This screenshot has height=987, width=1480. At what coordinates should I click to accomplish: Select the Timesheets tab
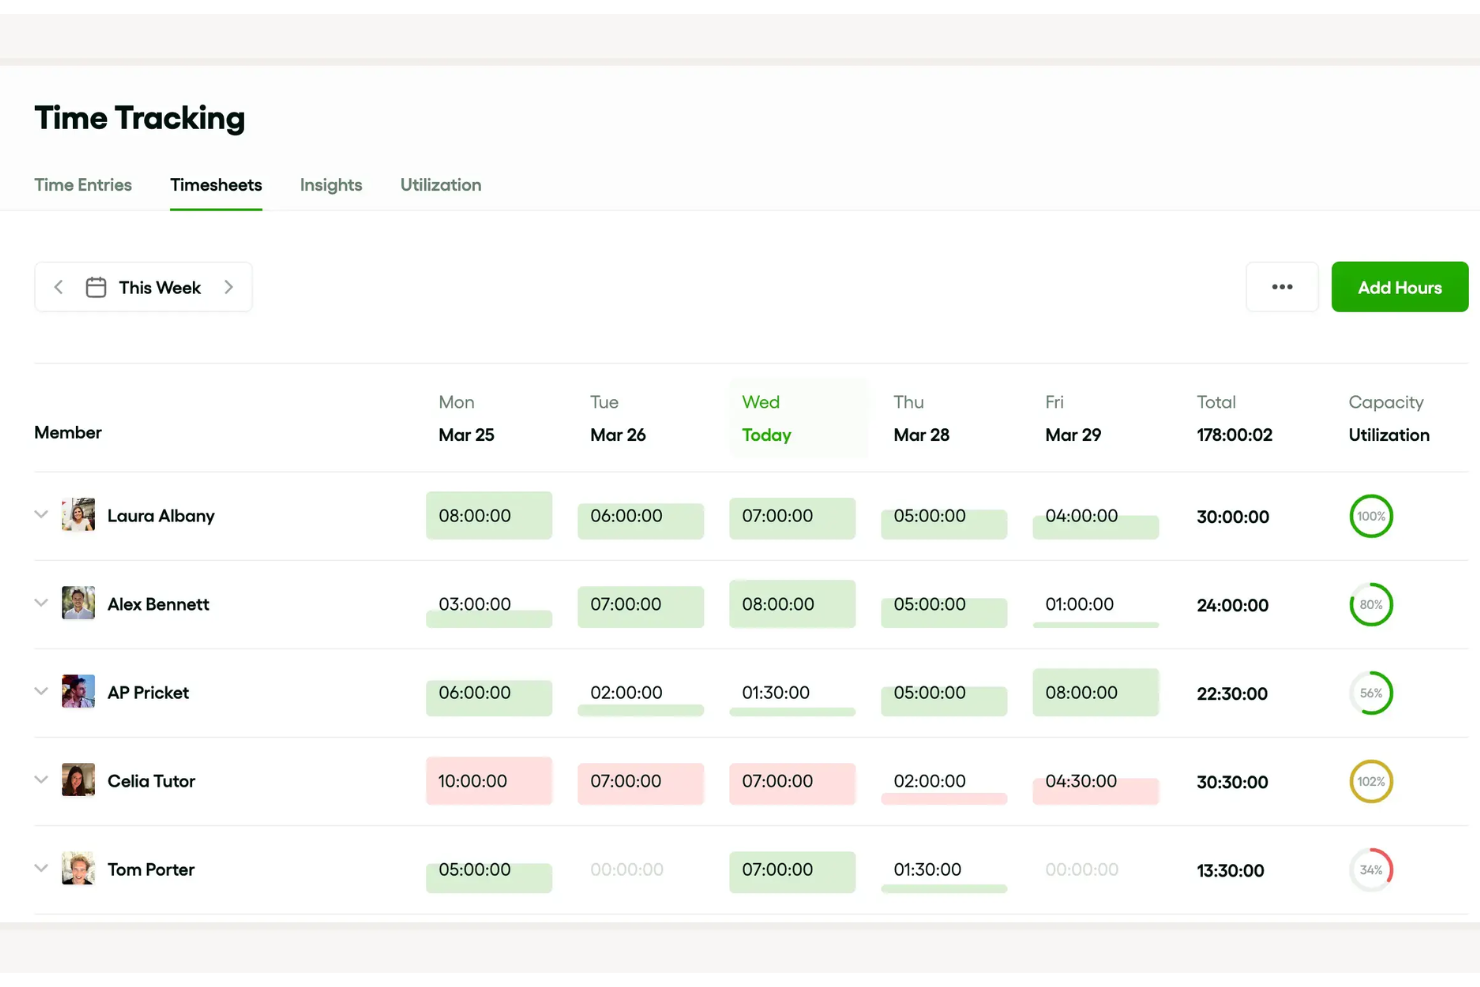(216, 185)
